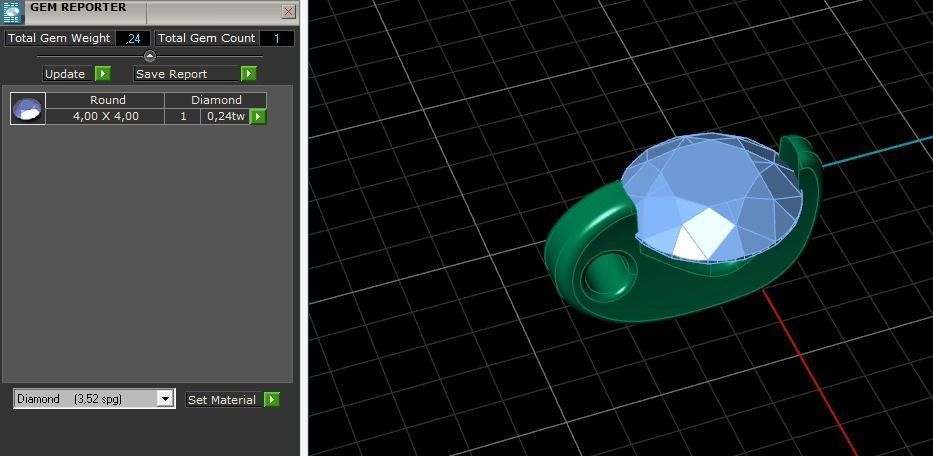The image size is (933, 456).
Task: Close the Gem Reporter panel
Action: coord(289,11)
